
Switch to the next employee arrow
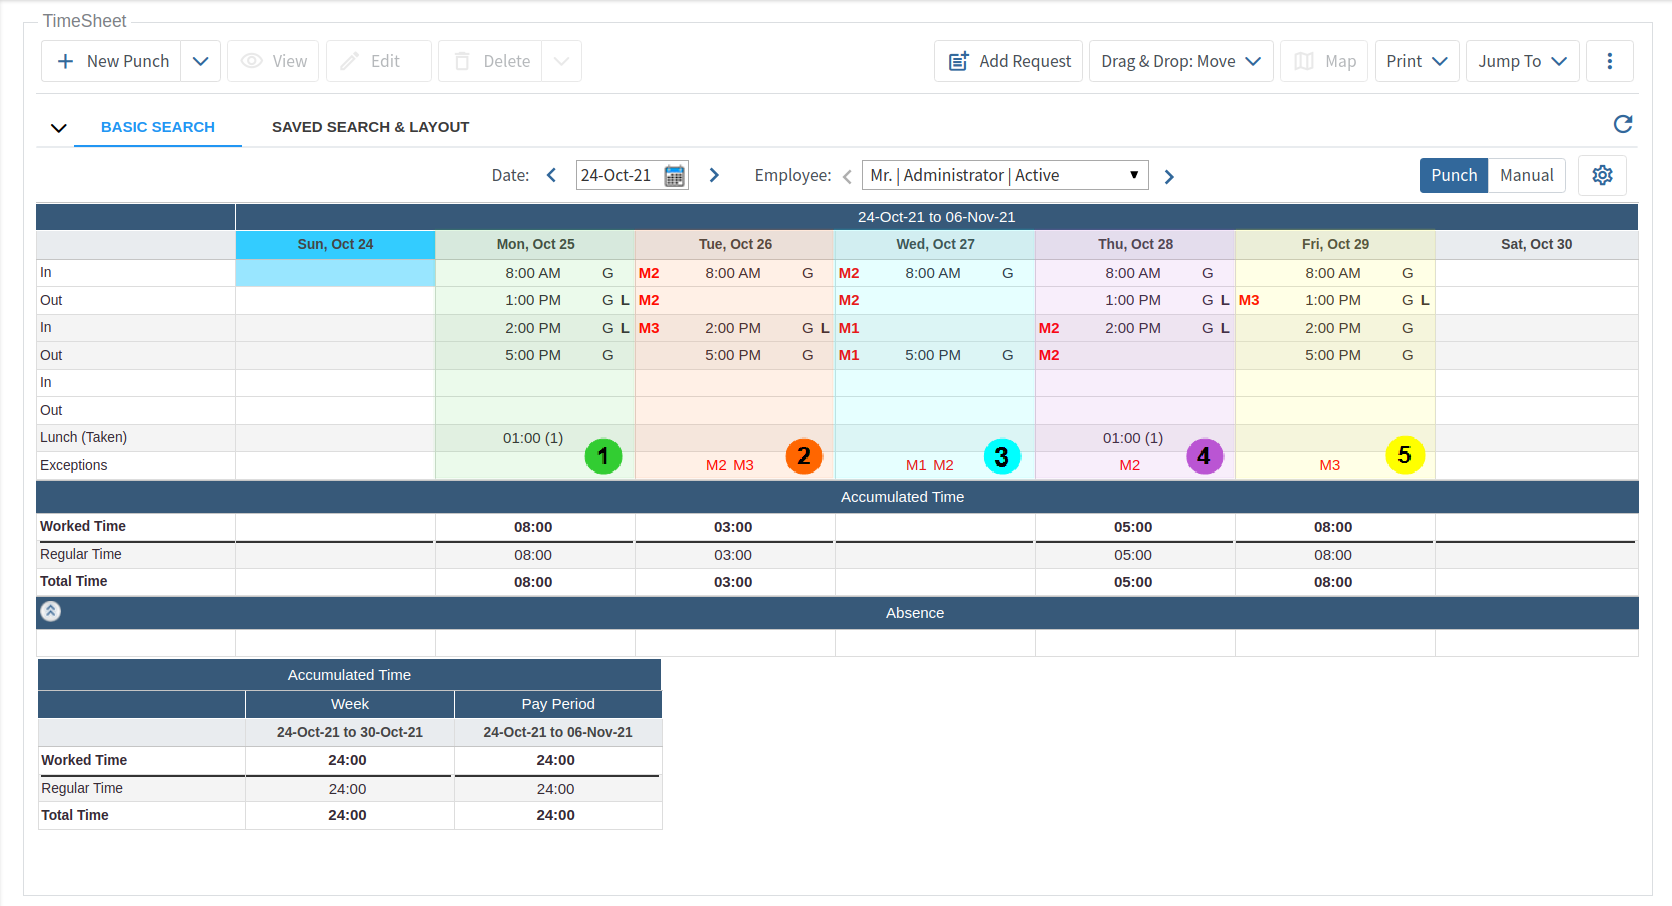pos(1169,177)
